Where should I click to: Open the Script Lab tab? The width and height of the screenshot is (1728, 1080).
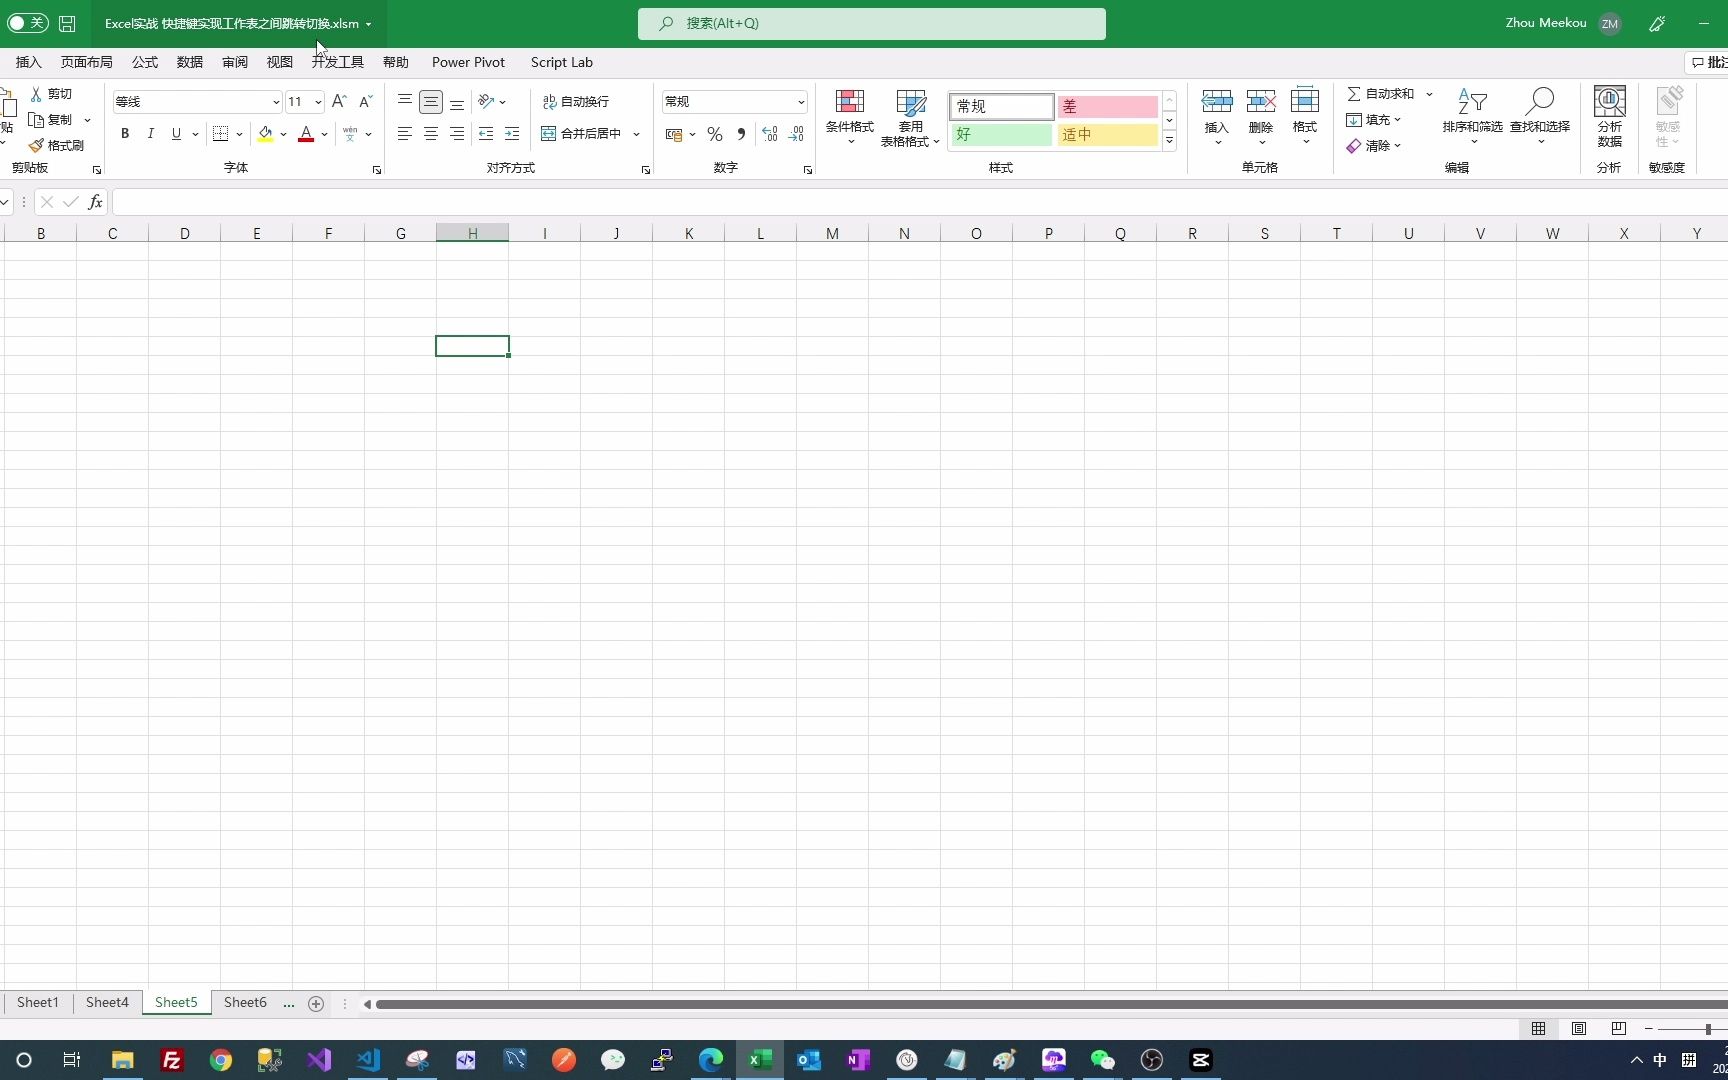562,62
